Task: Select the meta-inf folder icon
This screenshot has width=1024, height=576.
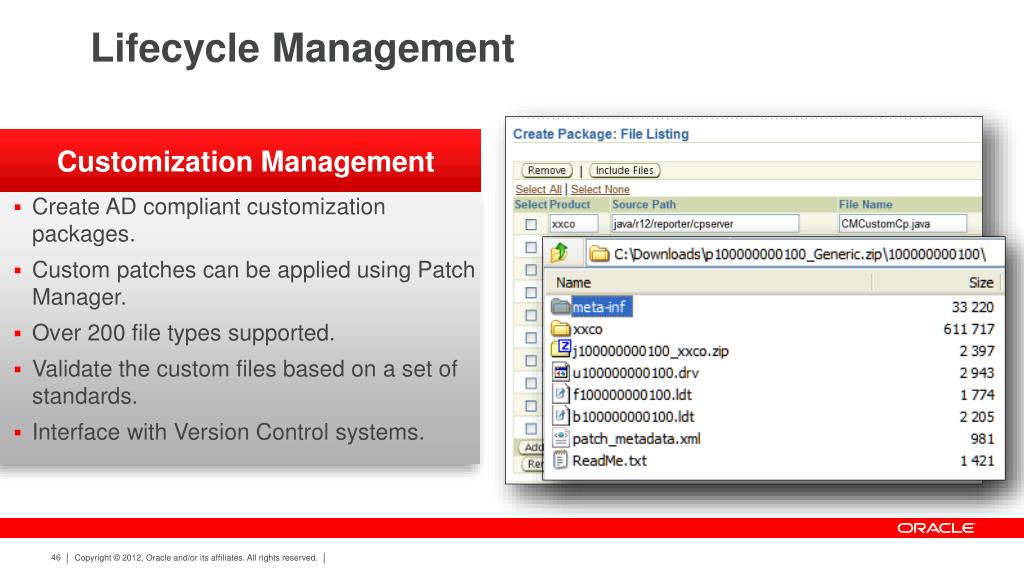Action: pos(560,306)
